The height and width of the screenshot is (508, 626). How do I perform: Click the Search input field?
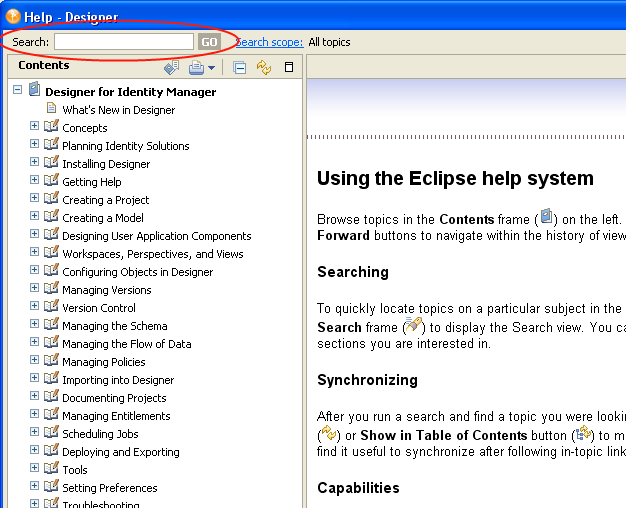coord(124,42)
